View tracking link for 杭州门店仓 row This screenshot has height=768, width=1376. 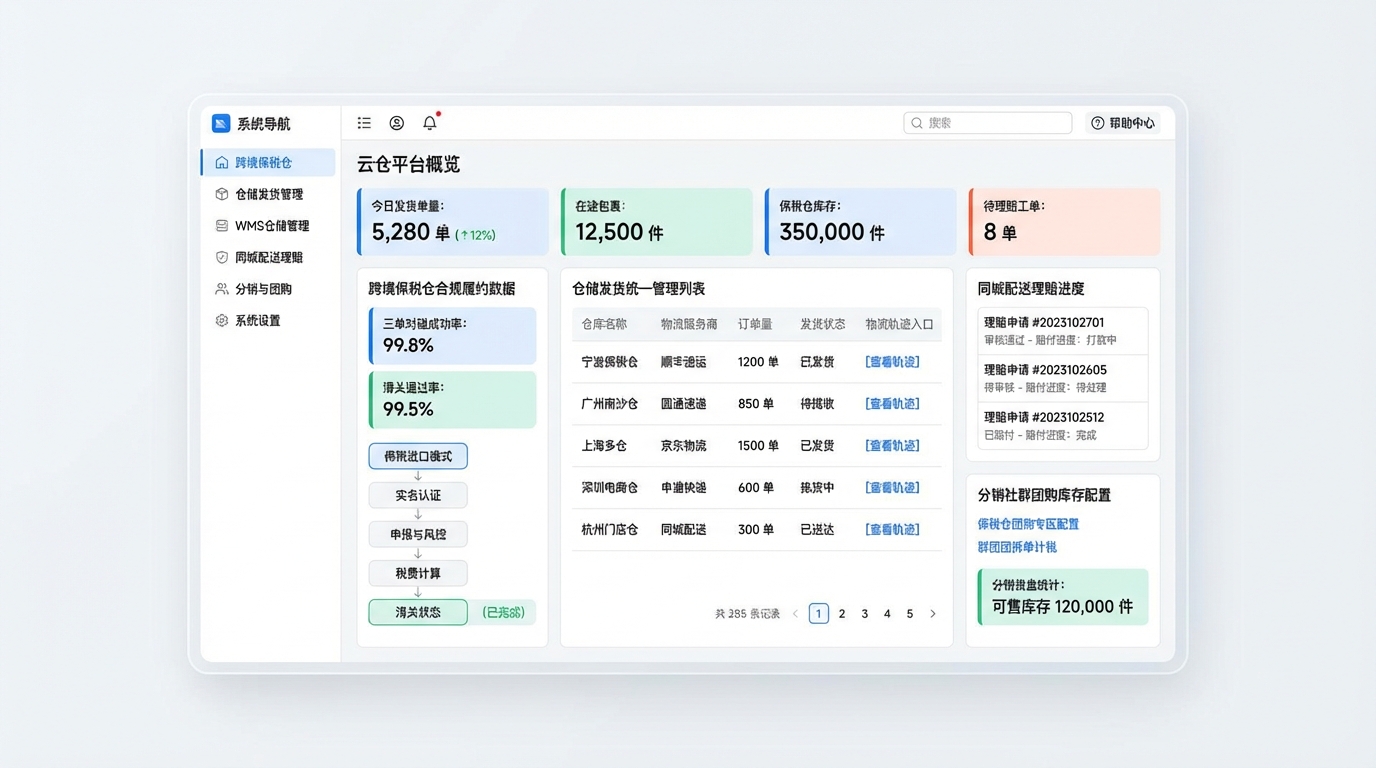[x=892, y=530]
